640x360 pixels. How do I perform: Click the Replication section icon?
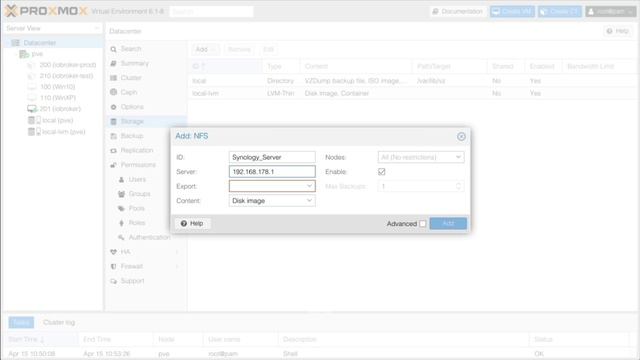pyautogui.click(x=113, y=151)
